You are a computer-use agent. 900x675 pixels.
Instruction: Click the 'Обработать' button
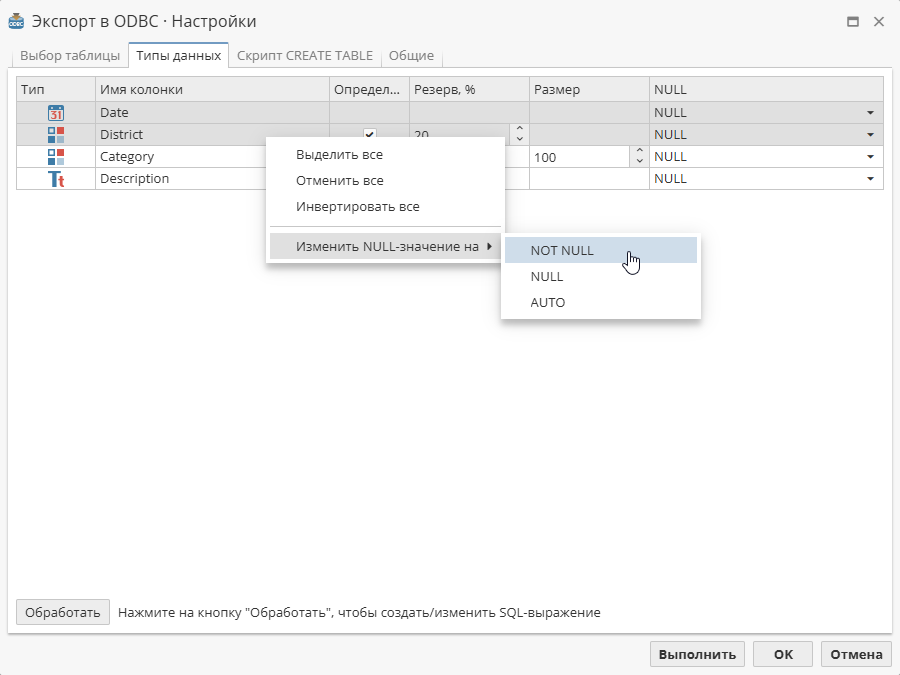(63, 612)
